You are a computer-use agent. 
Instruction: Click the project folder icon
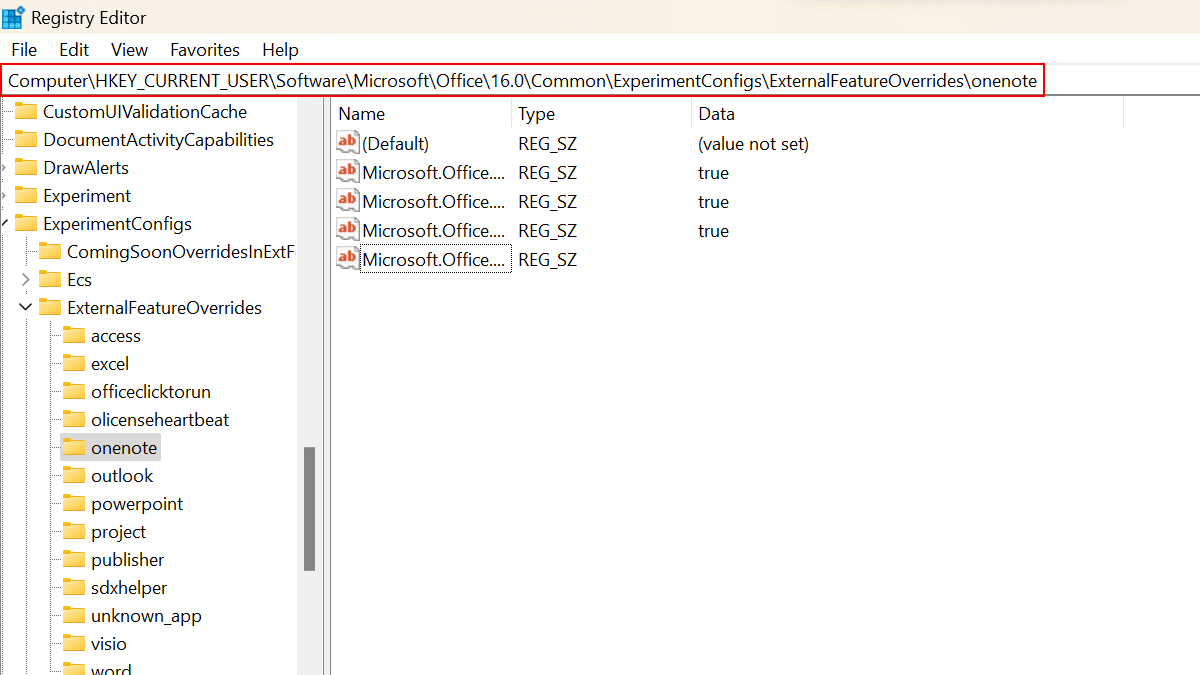(74, 532)
